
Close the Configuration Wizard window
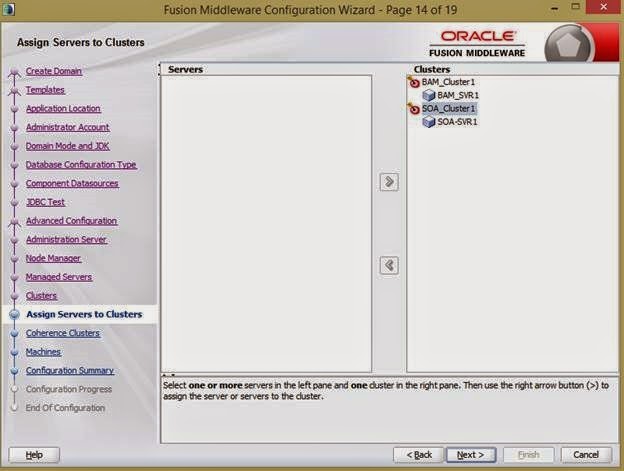click(x=603, y=7)
